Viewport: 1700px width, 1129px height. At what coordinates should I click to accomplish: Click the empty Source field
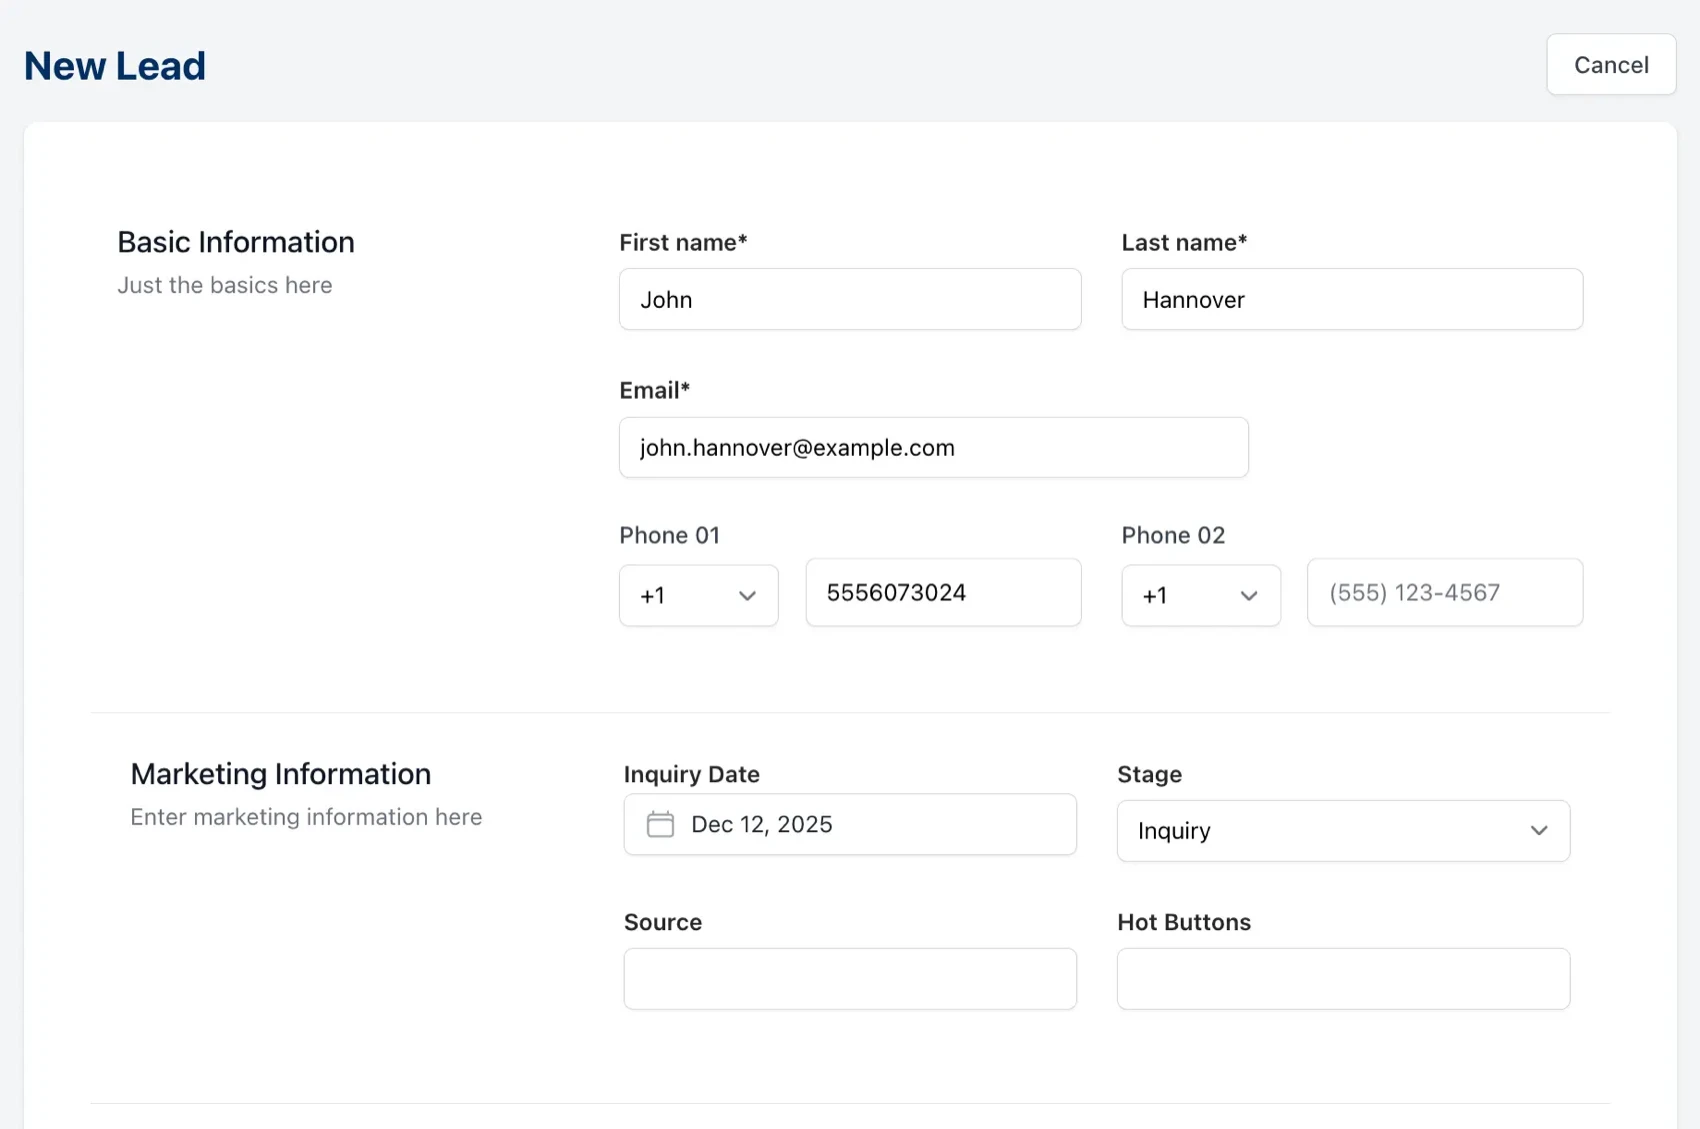click(x=849, y=978)
